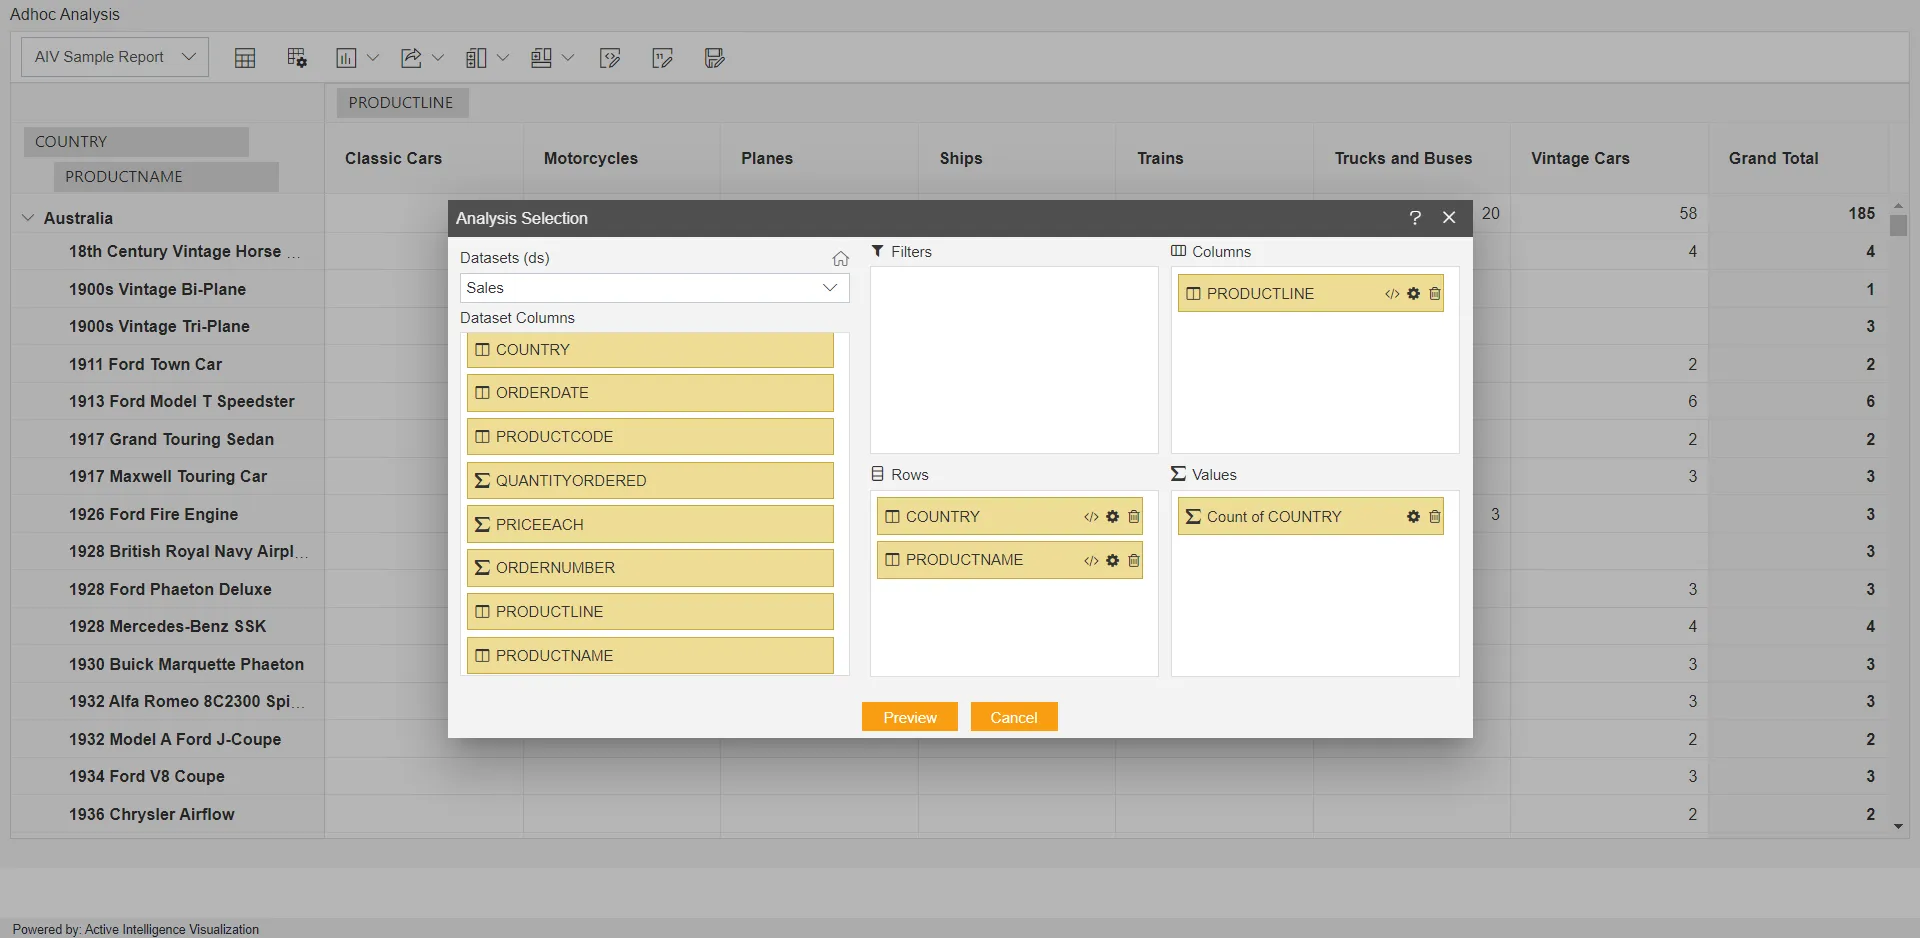Click the code icon on COUNTRY row
This screenshot has height=938, width=1920.
[x=1091, y=517]
